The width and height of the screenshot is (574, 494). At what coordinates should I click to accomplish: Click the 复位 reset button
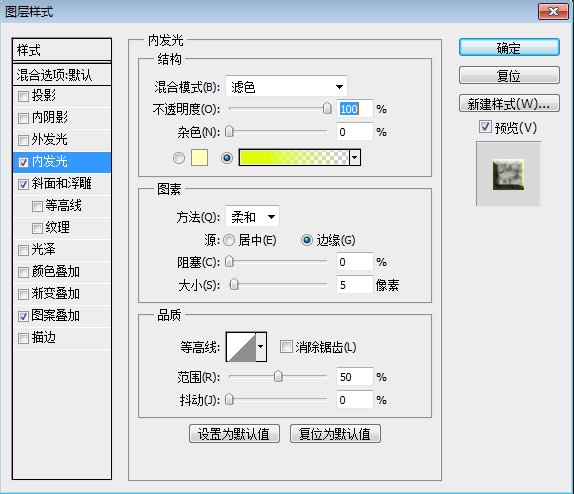(509, 75)
